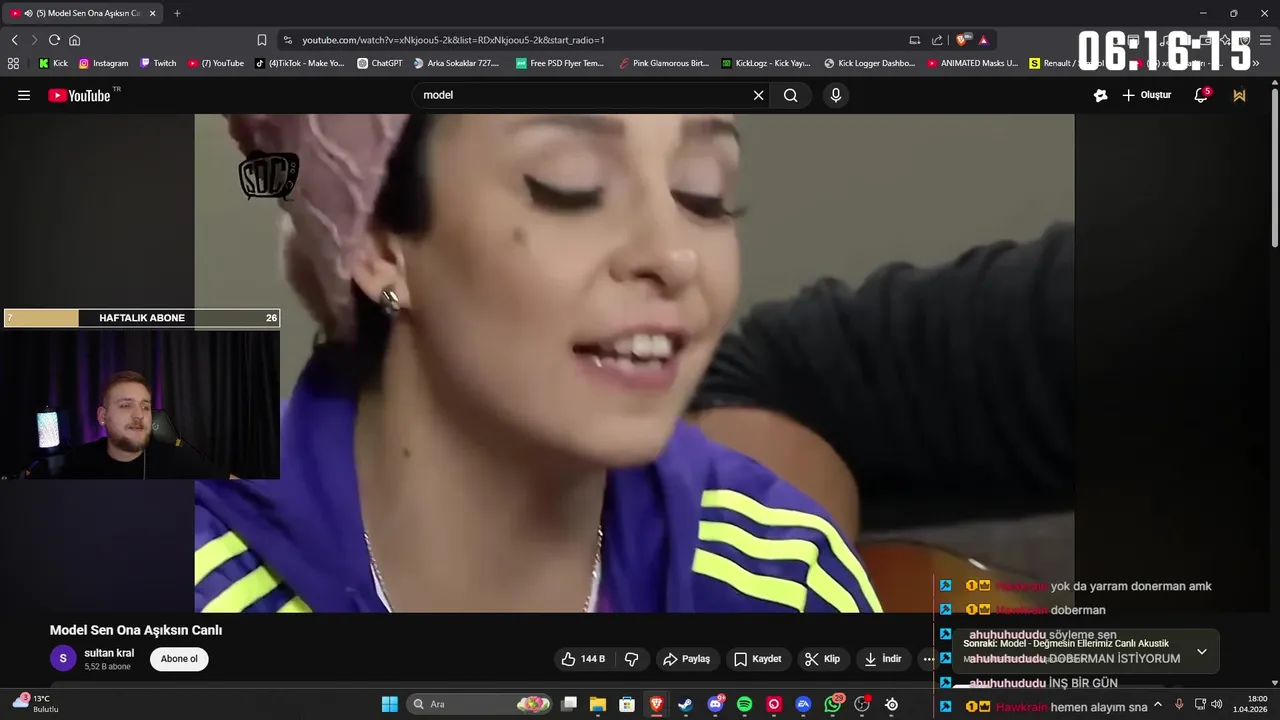
Task: Save the video with Kaydet
Action: (757, 659)
